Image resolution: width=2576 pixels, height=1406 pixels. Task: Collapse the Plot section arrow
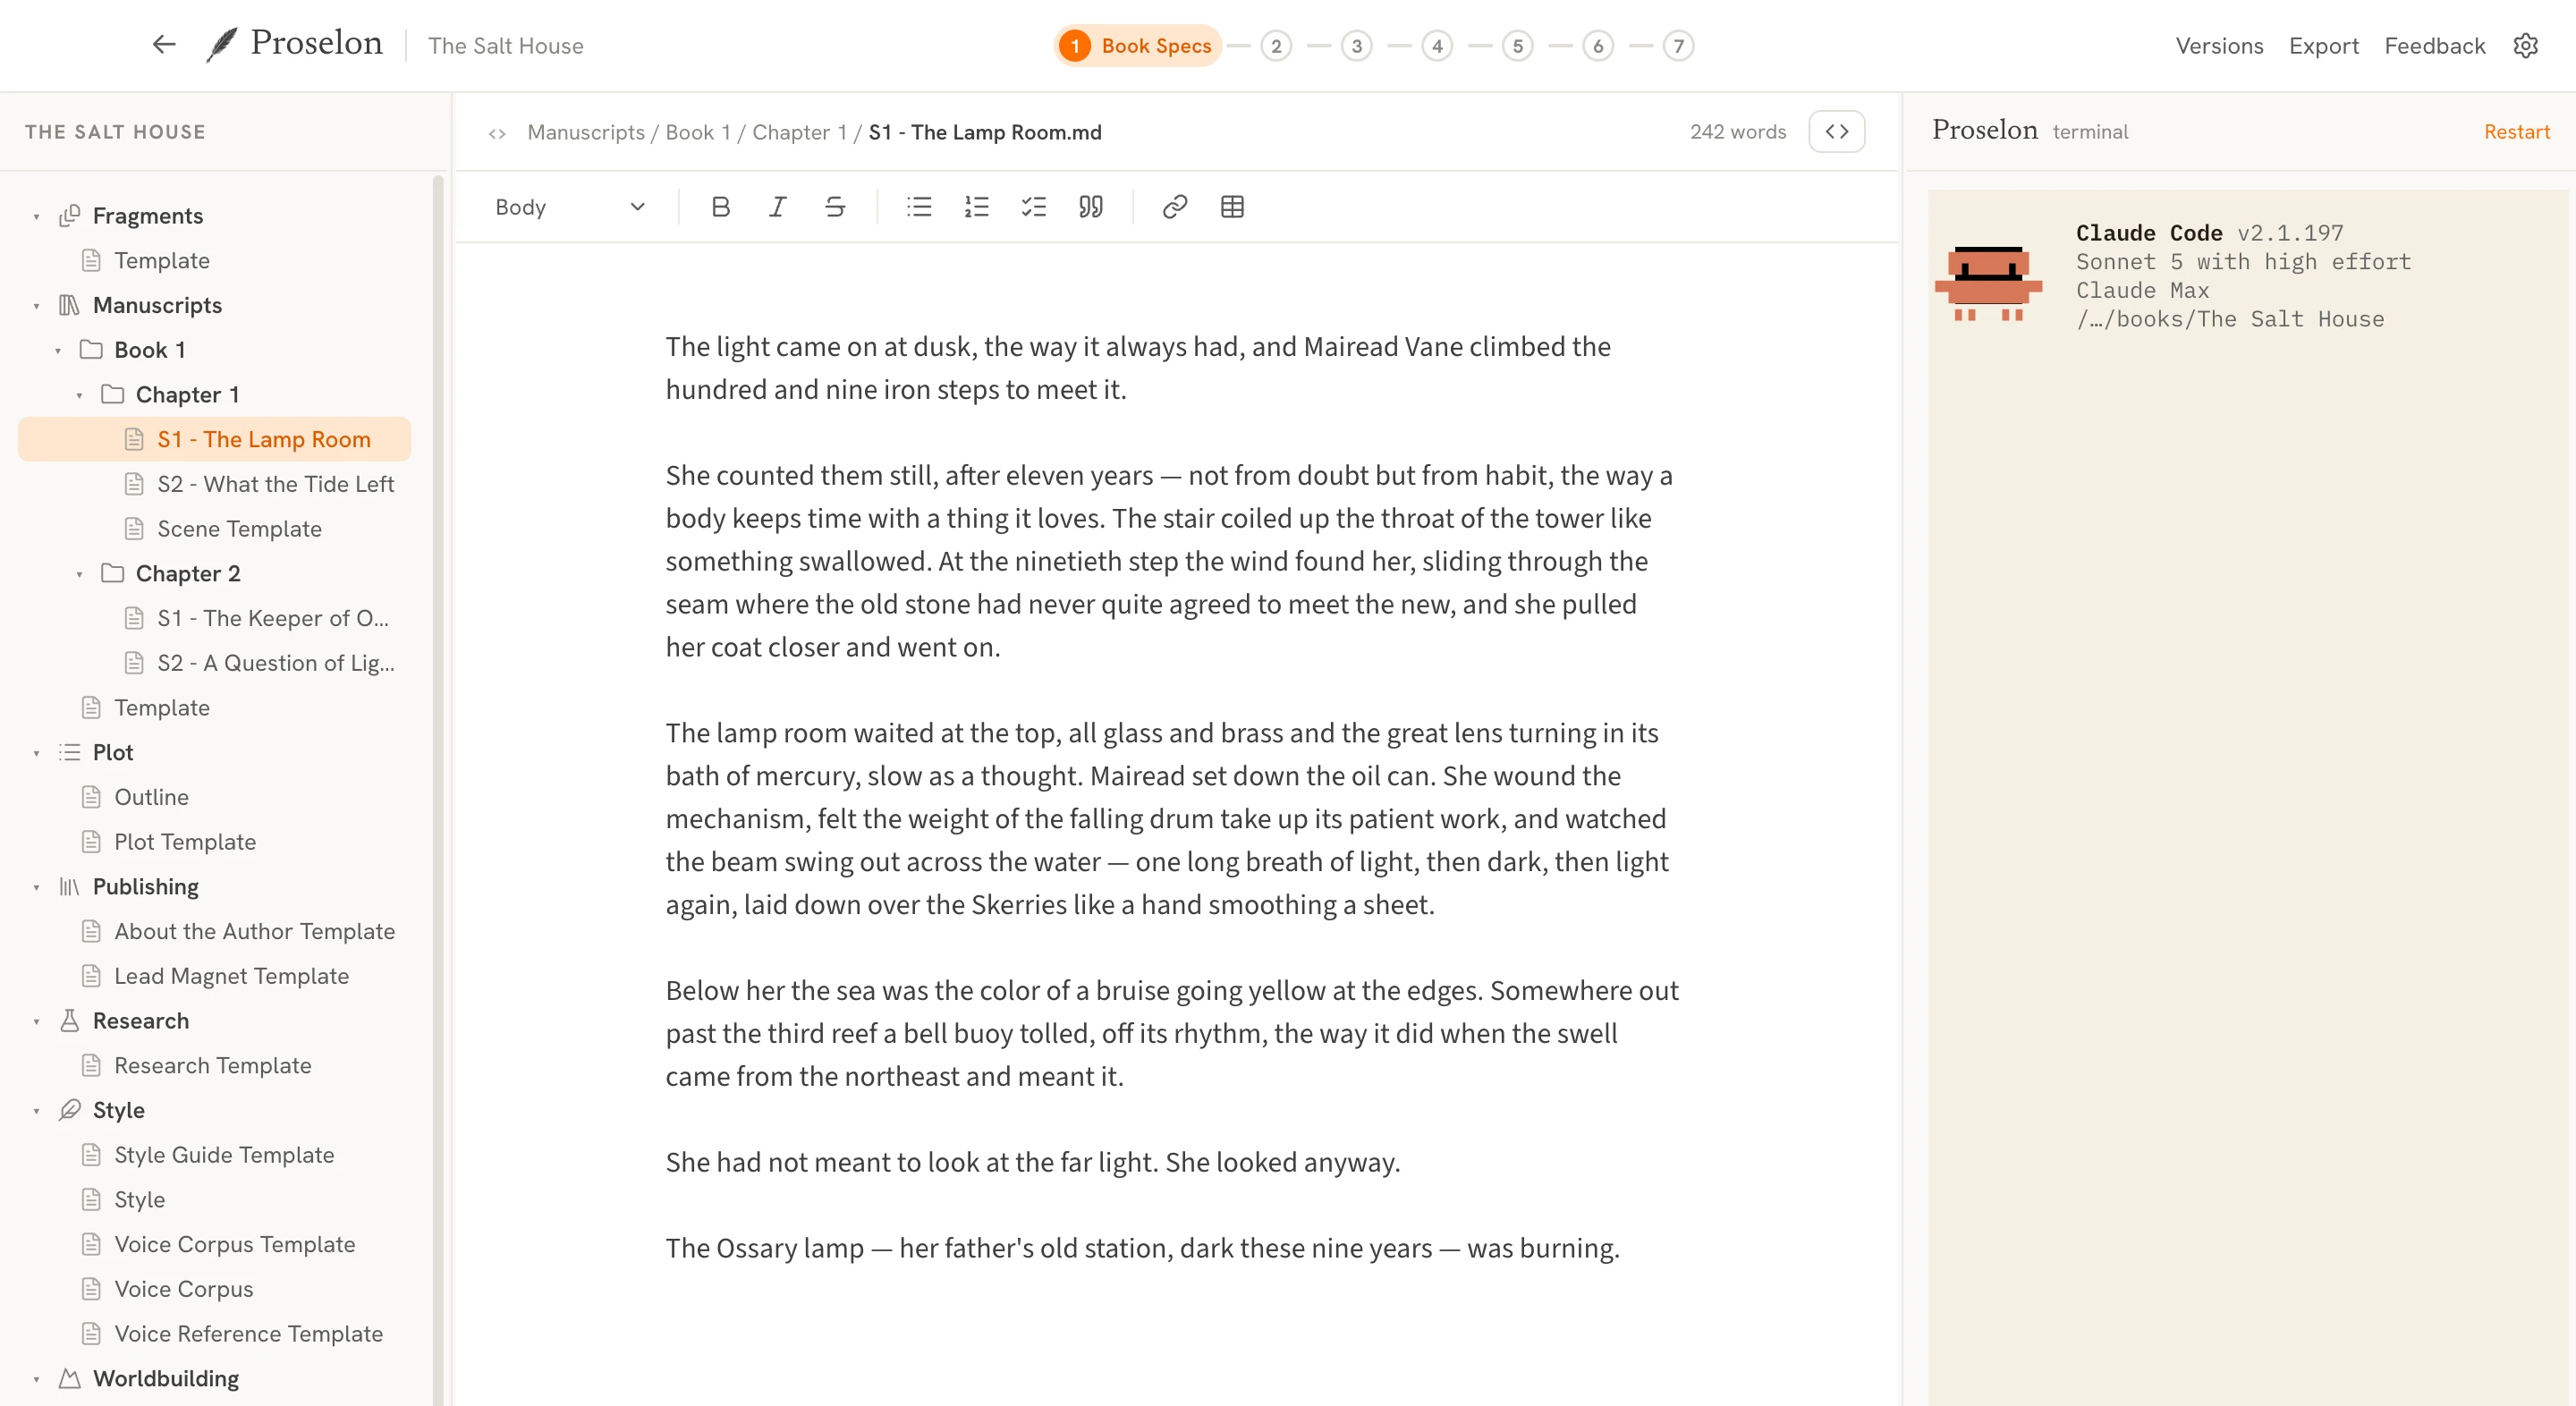coord(36,753)
